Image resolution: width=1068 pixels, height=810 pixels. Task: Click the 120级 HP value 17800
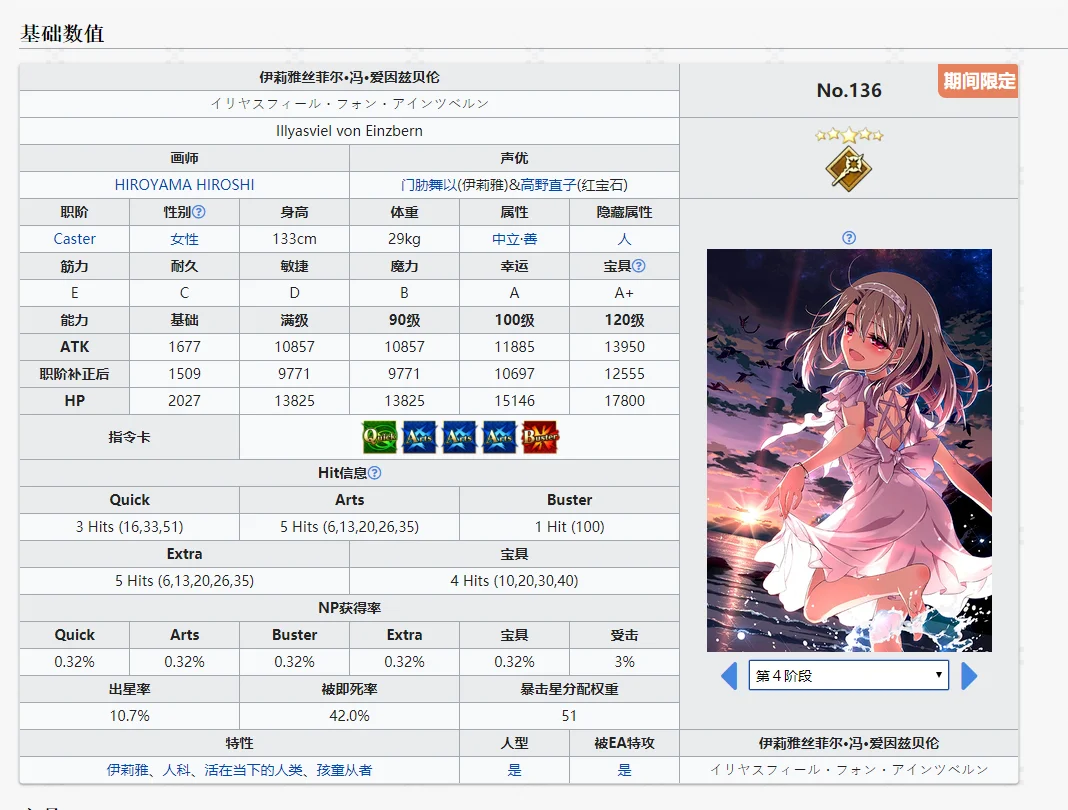pyautogui.click(x=625, y=401)
